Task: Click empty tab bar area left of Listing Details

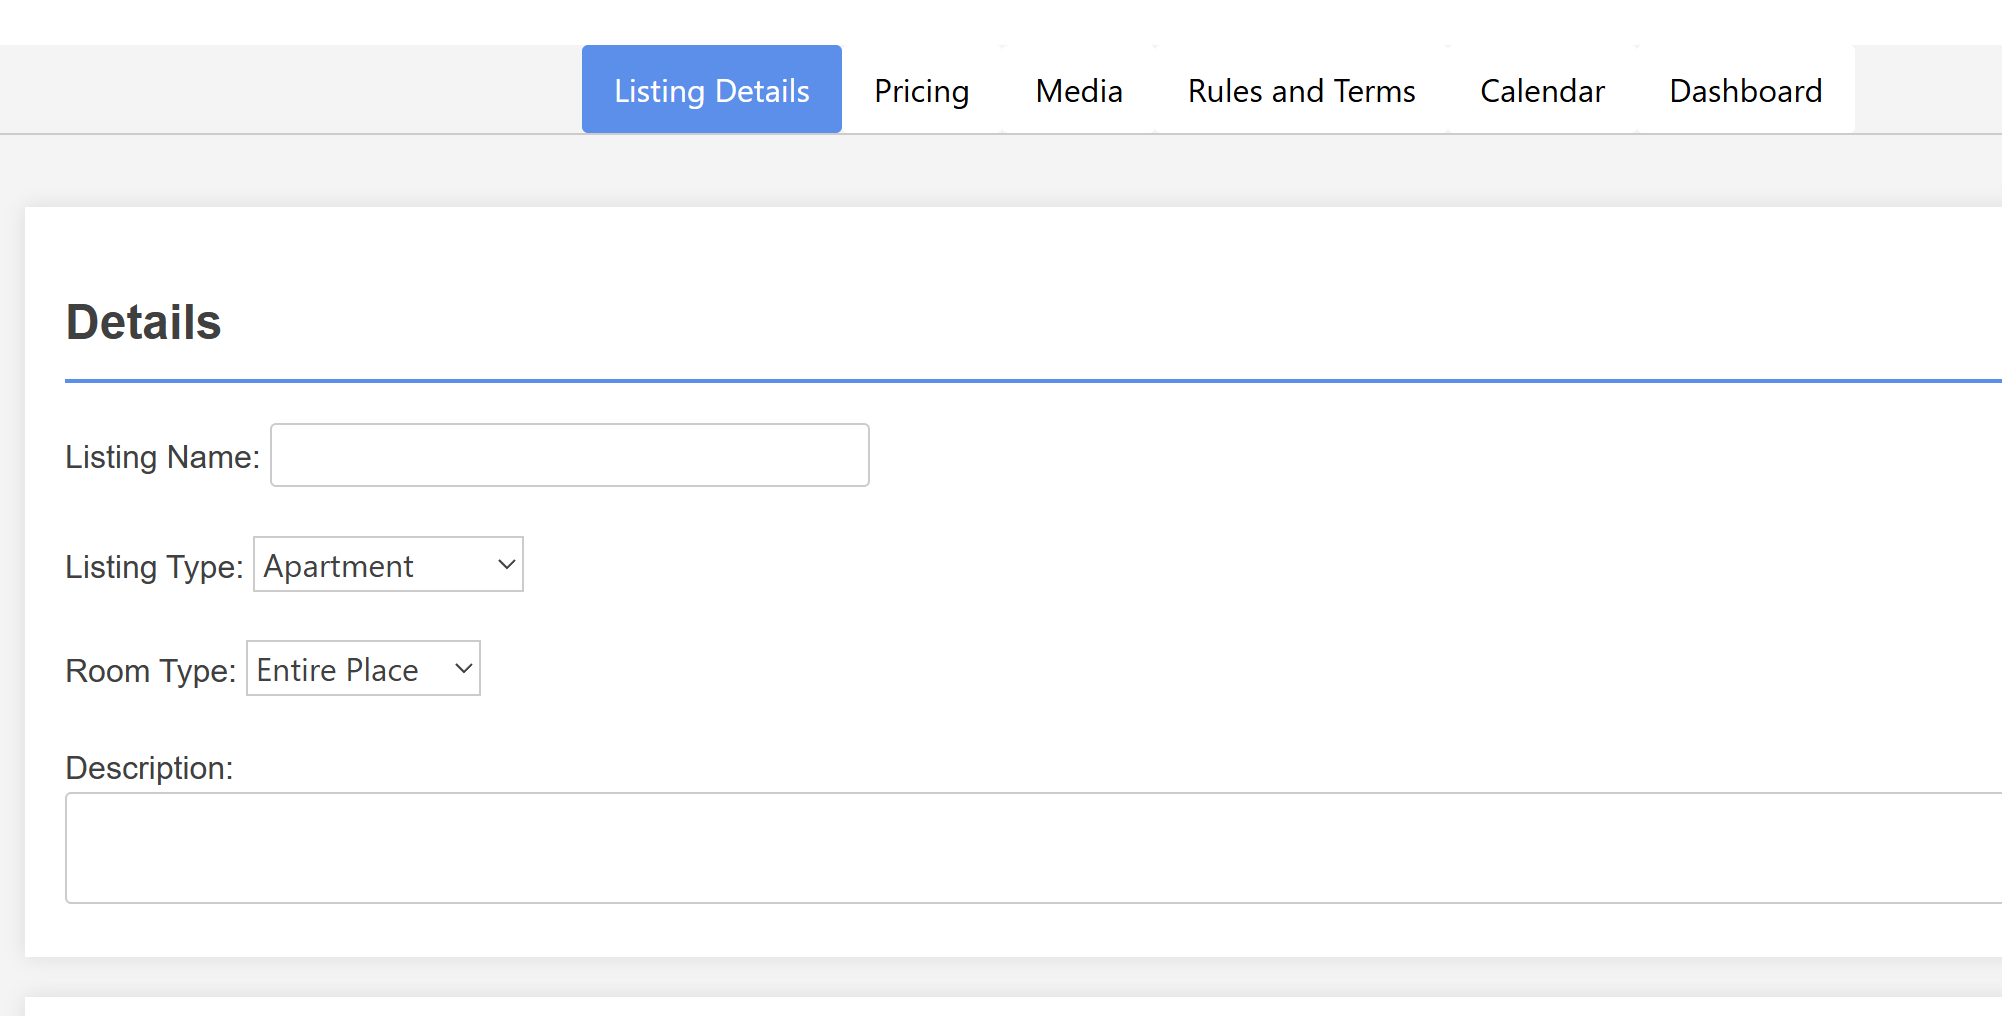Action: (290, 90)
